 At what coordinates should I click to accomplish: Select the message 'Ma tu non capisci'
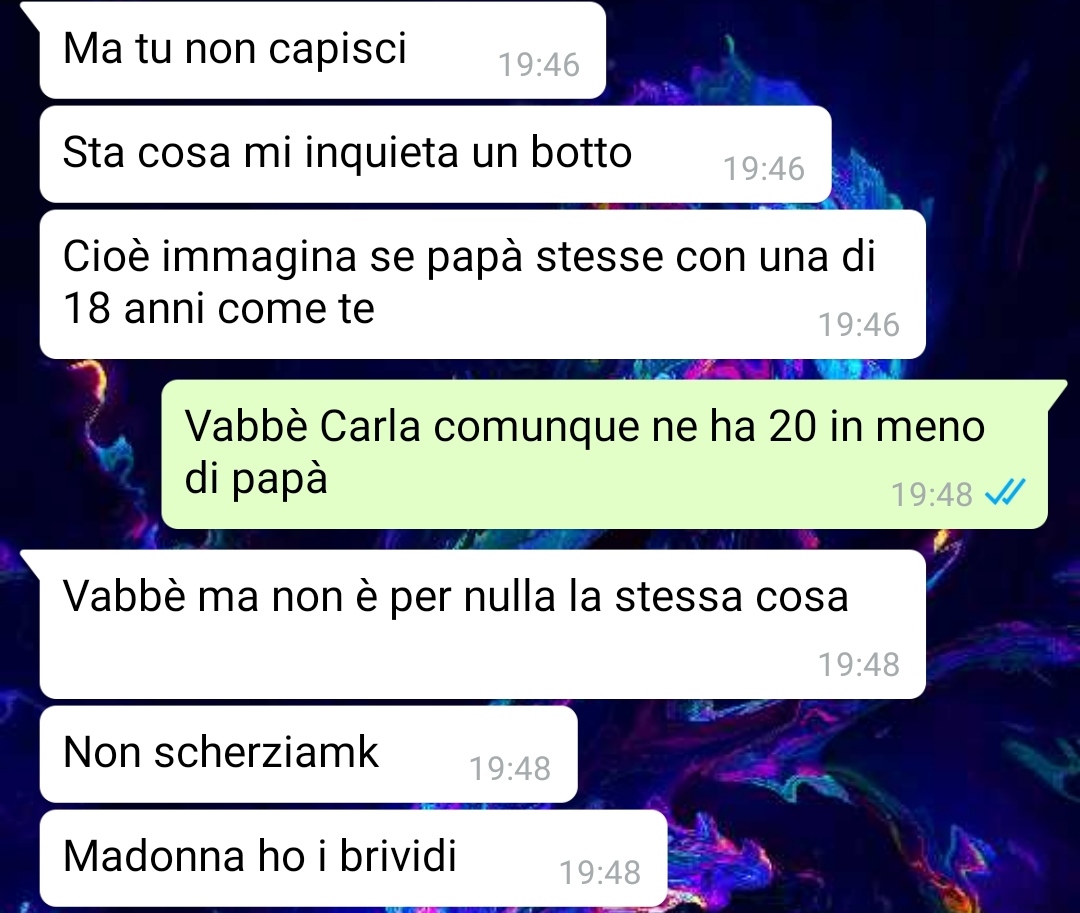point(322,50)
